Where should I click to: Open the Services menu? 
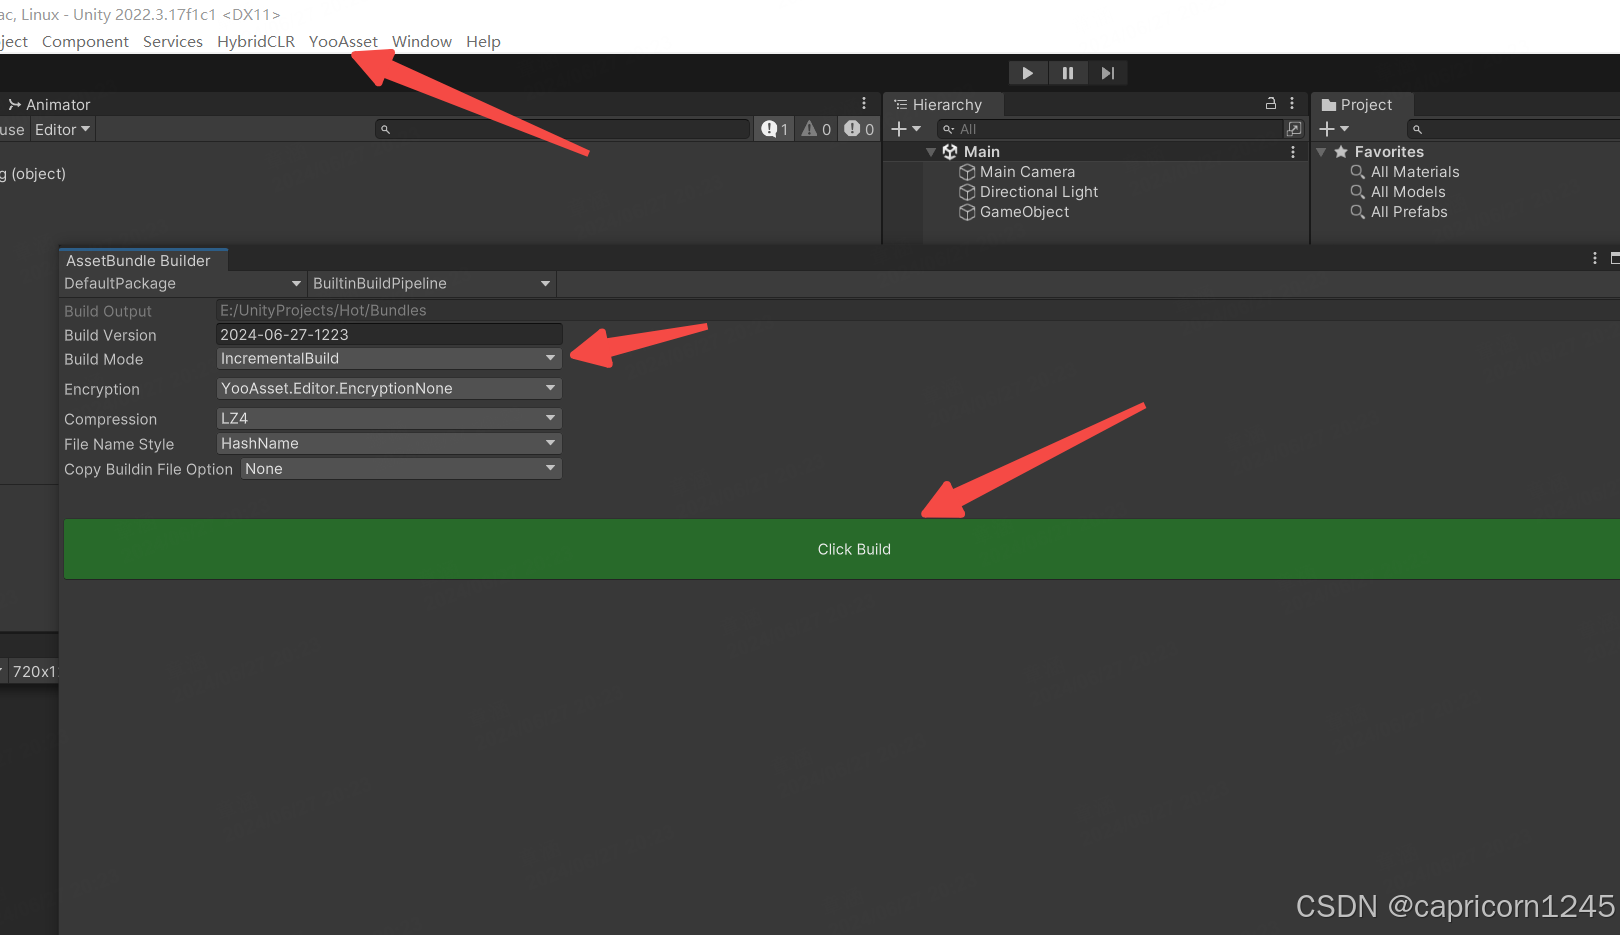tap(173, 42)
